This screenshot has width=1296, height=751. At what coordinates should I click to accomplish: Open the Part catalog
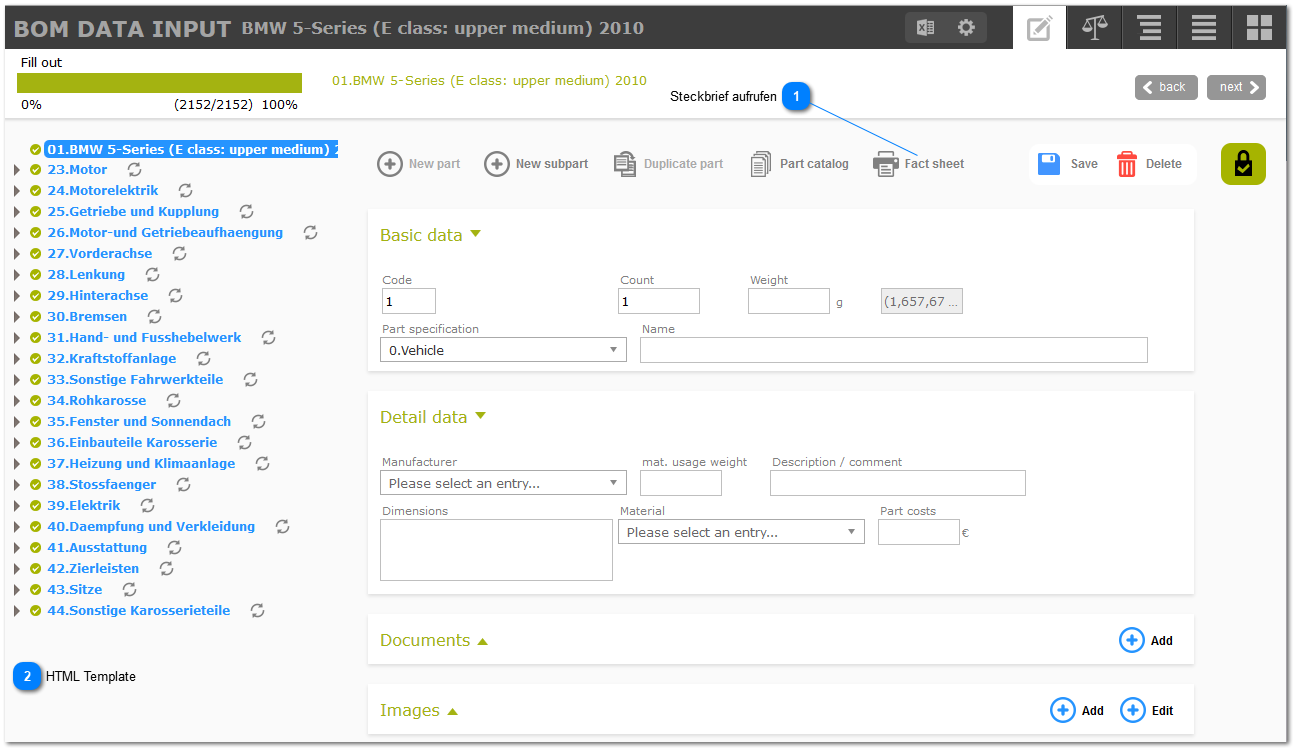tap(800, 164)
